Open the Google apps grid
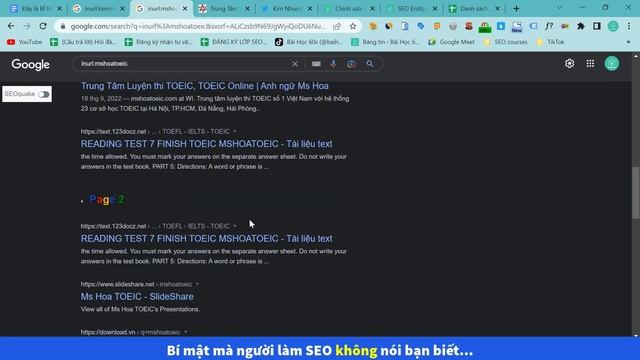This screenshot has width=640, height=360. pos(590,64)
